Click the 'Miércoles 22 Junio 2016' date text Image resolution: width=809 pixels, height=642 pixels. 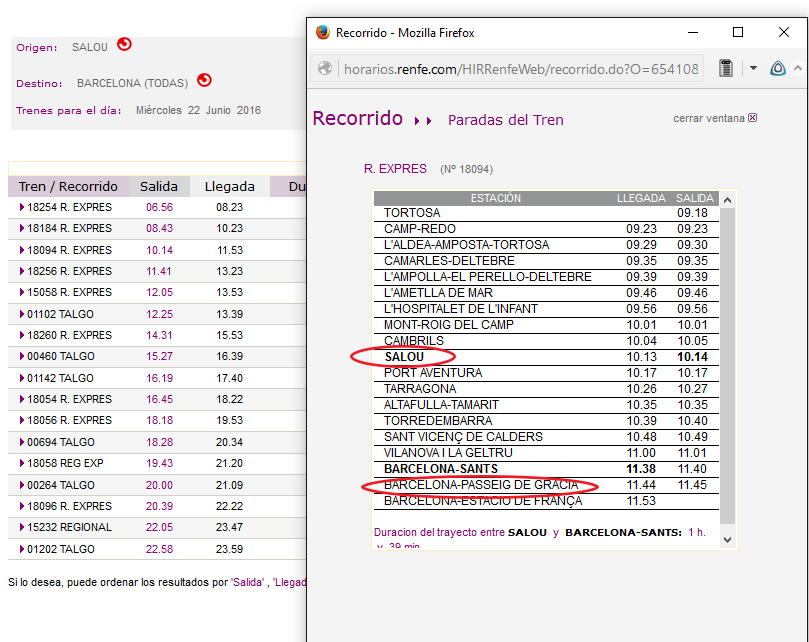click(198, 110)
